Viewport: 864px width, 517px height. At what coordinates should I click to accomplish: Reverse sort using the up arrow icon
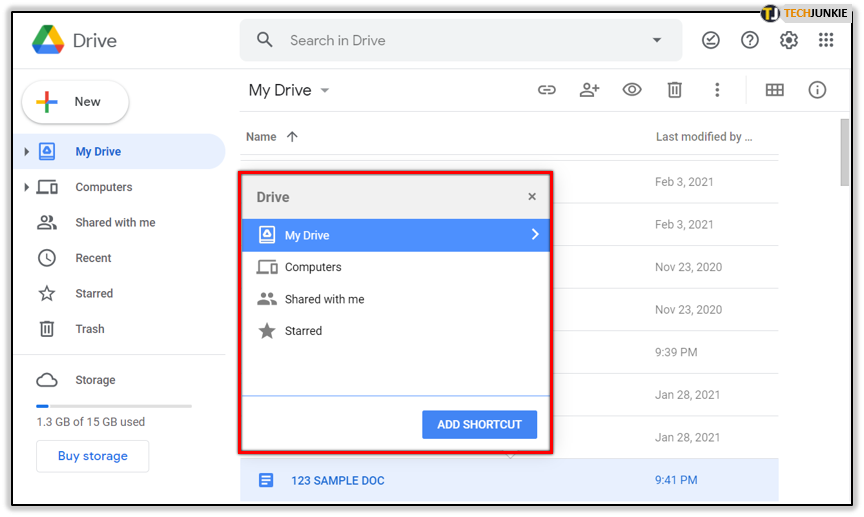coord(292,137)
